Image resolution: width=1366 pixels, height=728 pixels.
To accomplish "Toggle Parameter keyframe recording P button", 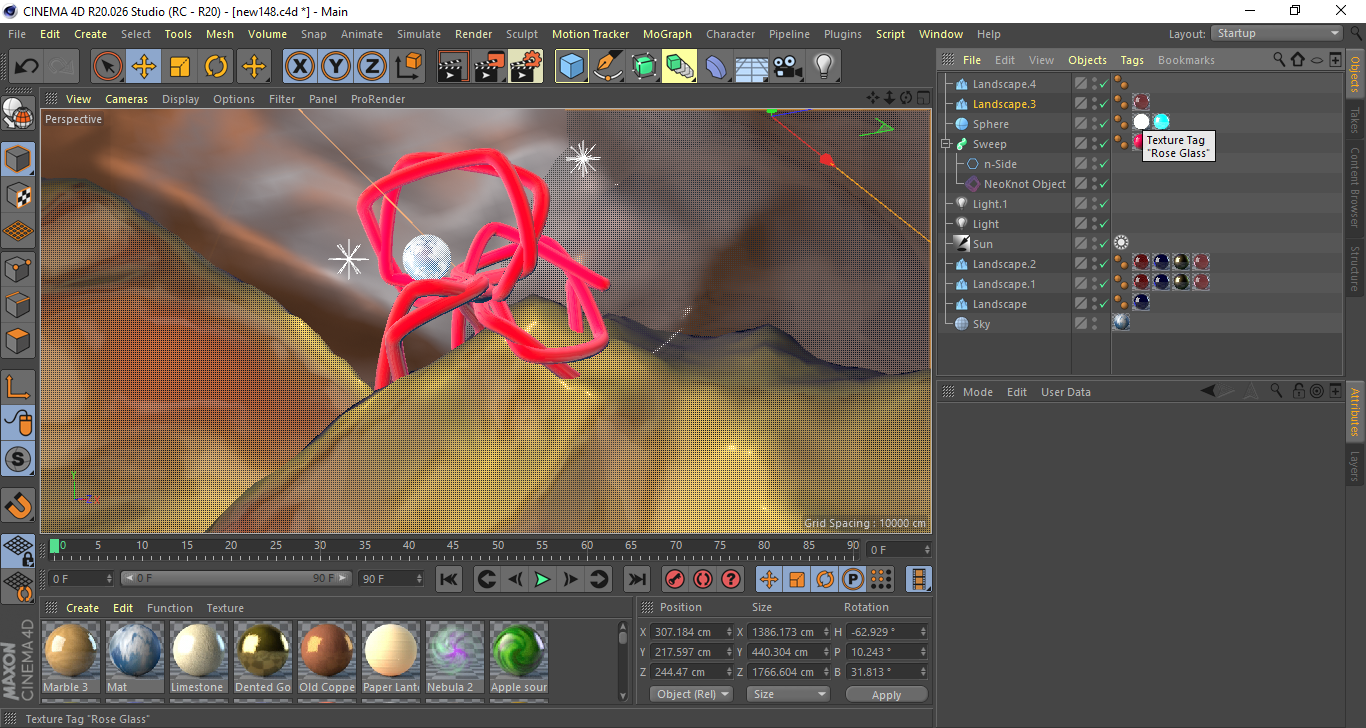I will tap(853, 579).
